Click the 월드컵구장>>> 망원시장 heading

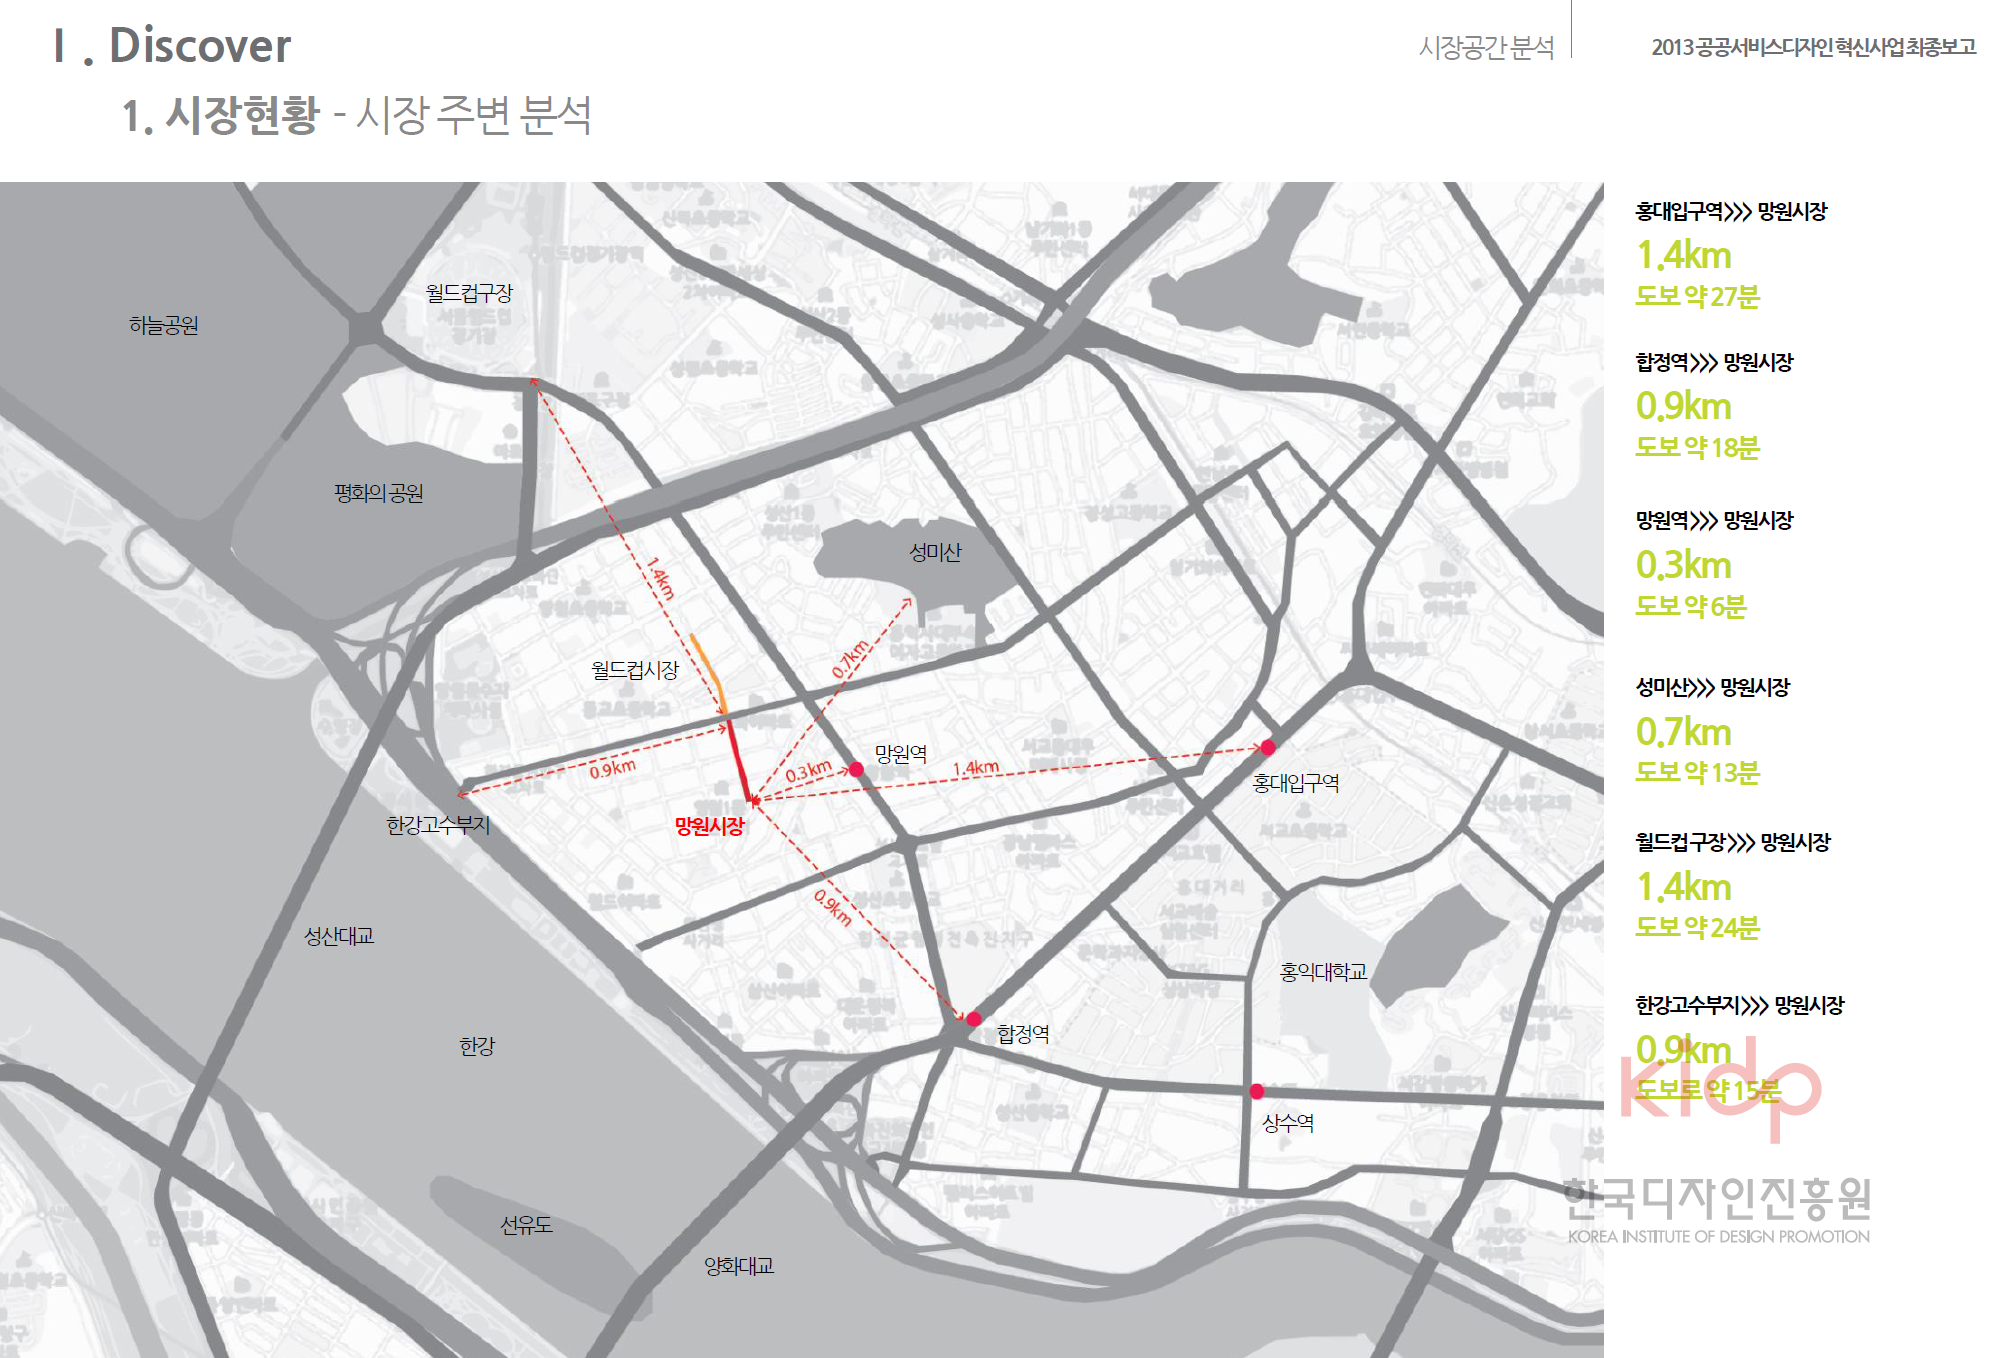tap(1732, 843)
